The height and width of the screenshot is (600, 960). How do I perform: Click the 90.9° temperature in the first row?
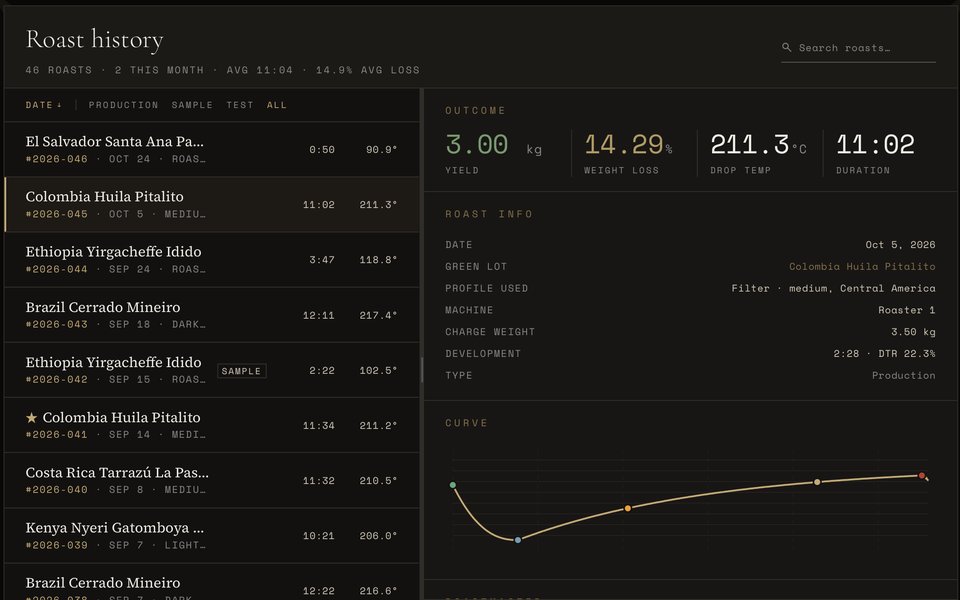coord(381,149)
